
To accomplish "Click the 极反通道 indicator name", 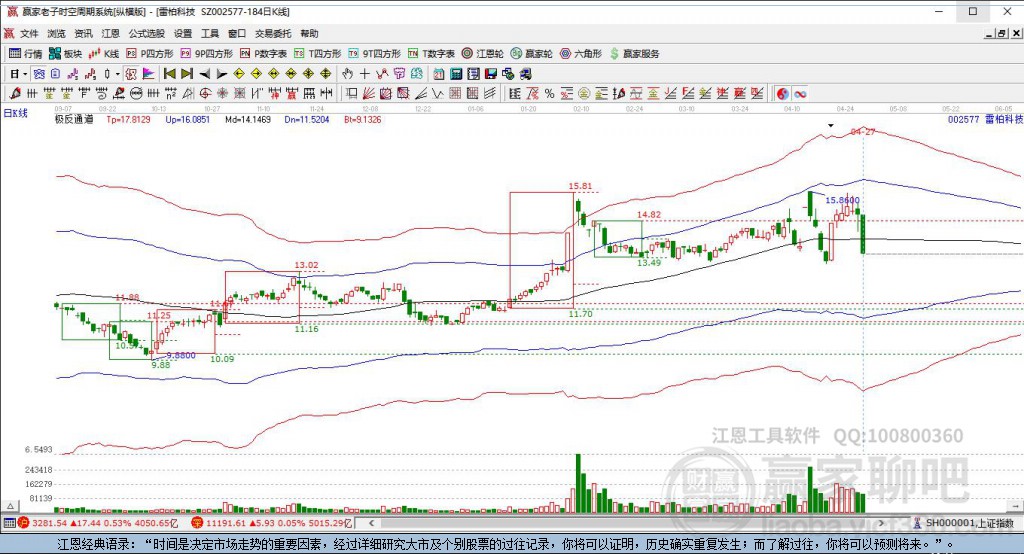I will 74,120.
